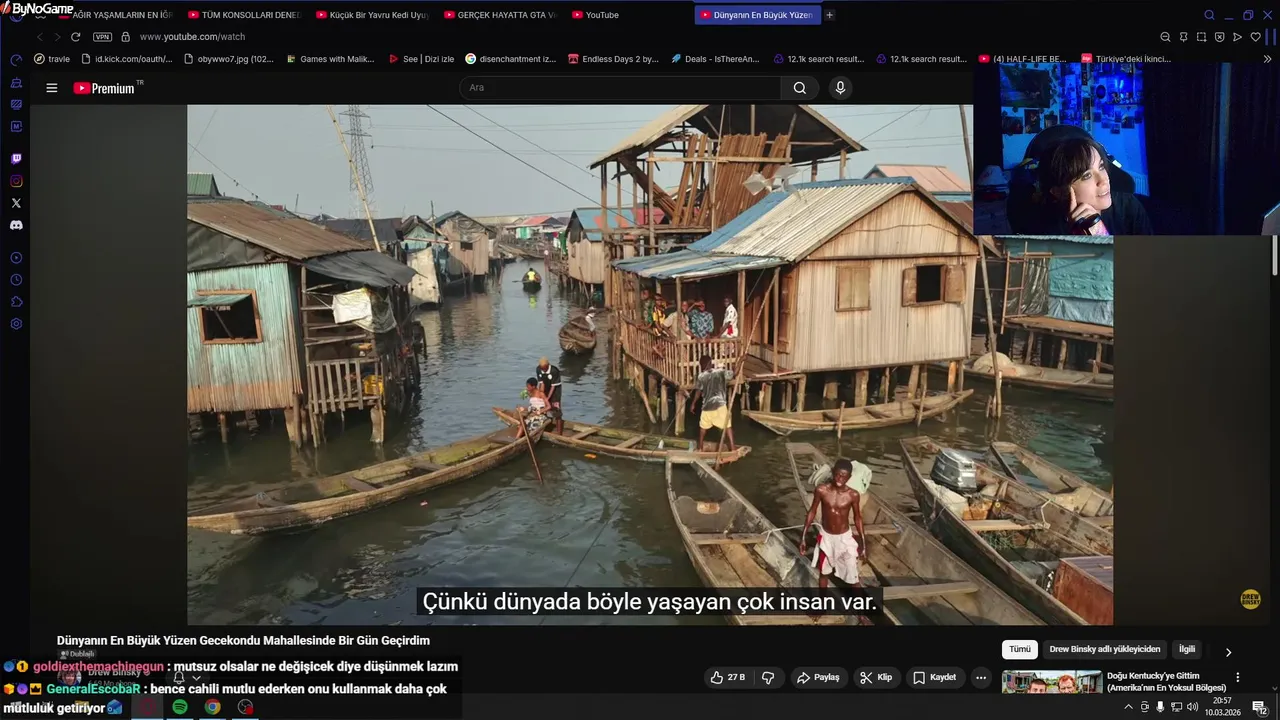Screen dimensions: 1280x720
Task: Open the heart bookmark icon in address bar
Action: click(1255, 37)
